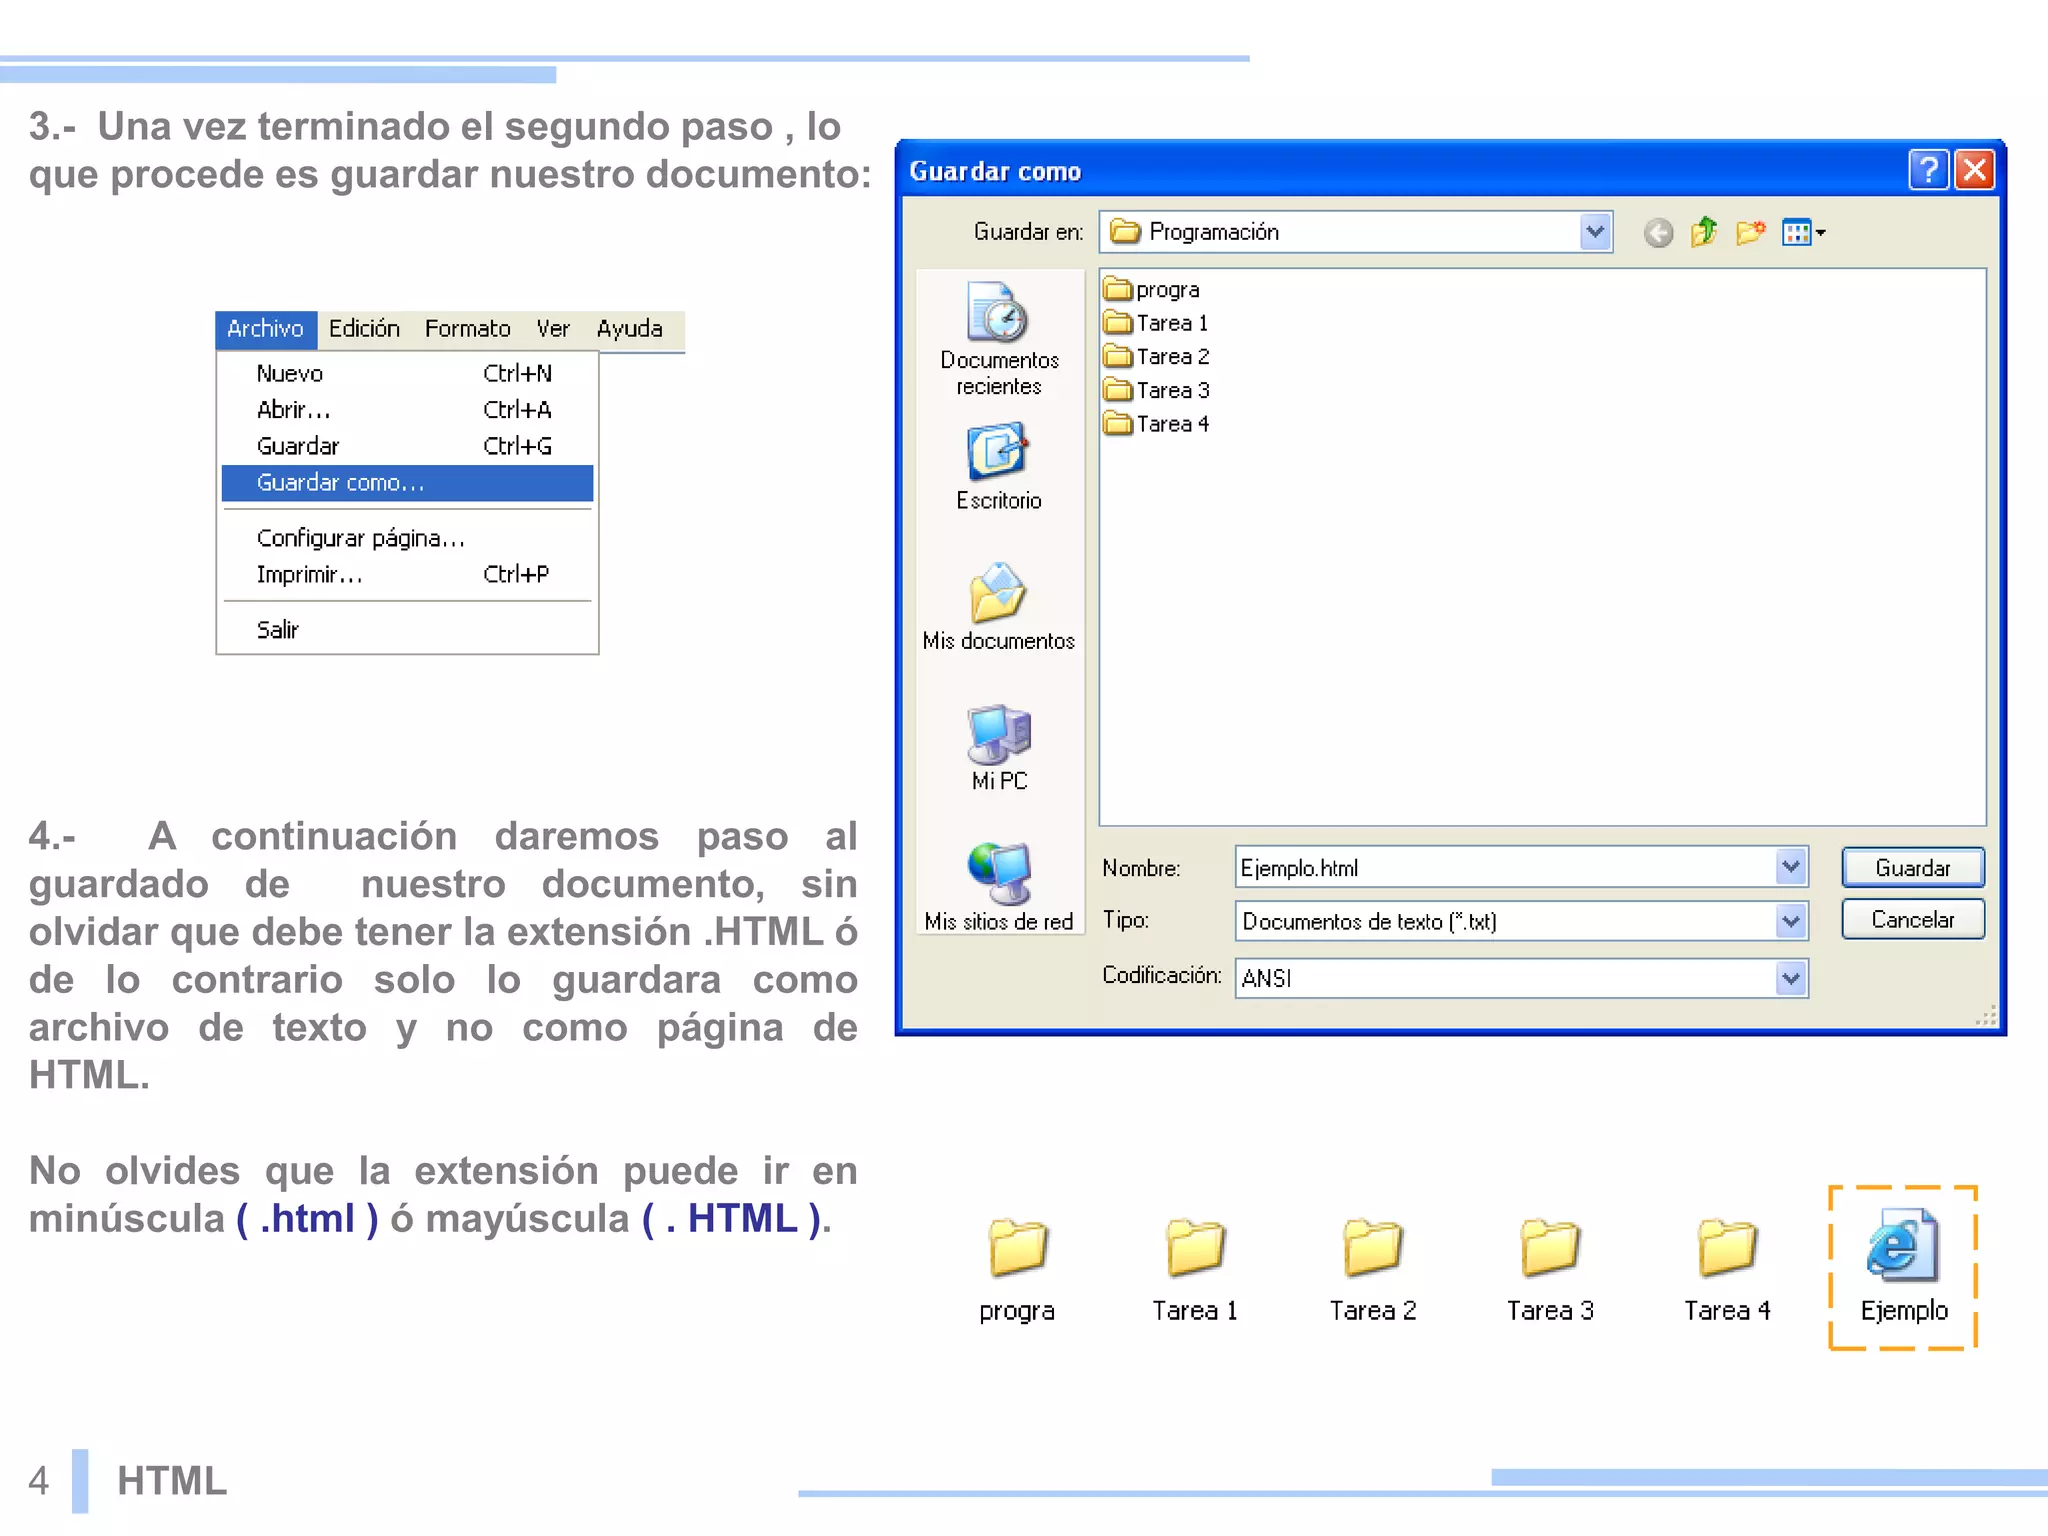Select the Tarea 4 folder in file list

(1156, 424)
